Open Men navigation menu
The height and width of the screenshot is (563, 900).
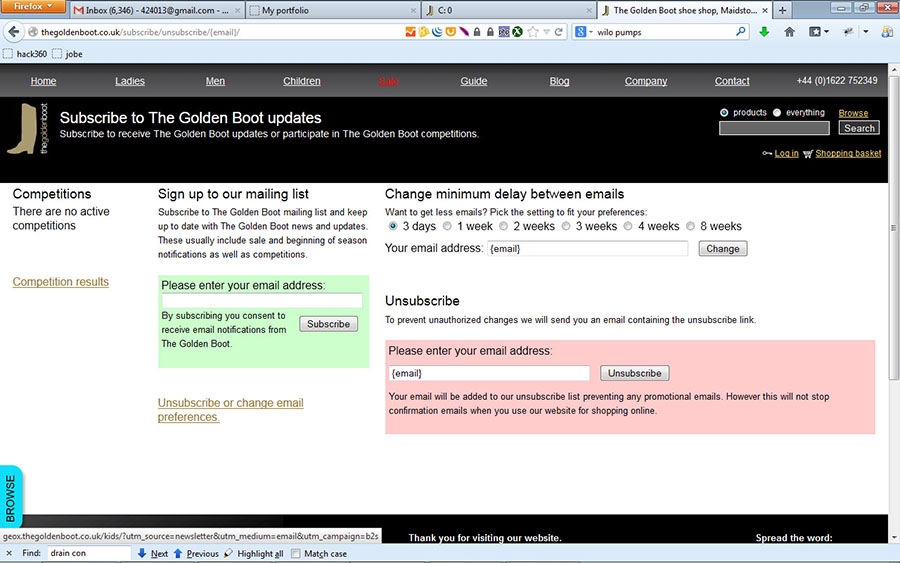[x=215, y=81]
